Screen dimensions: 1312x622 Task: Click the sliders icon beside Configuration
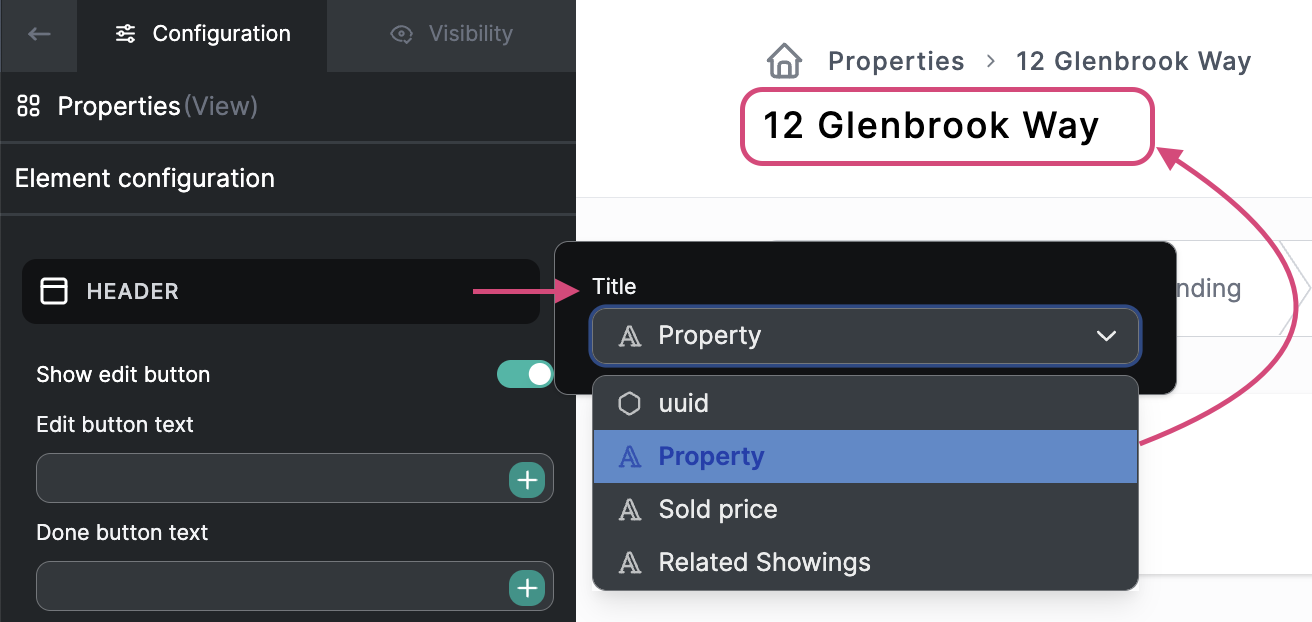pyautogui.click(x=125, y=34)
